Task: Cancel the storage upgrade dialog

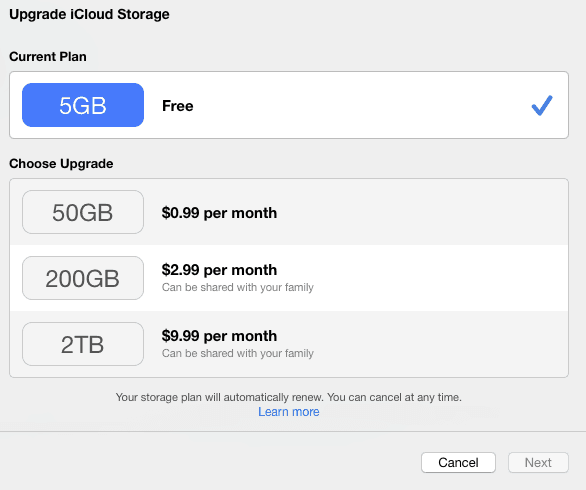Action: point(458,462)
